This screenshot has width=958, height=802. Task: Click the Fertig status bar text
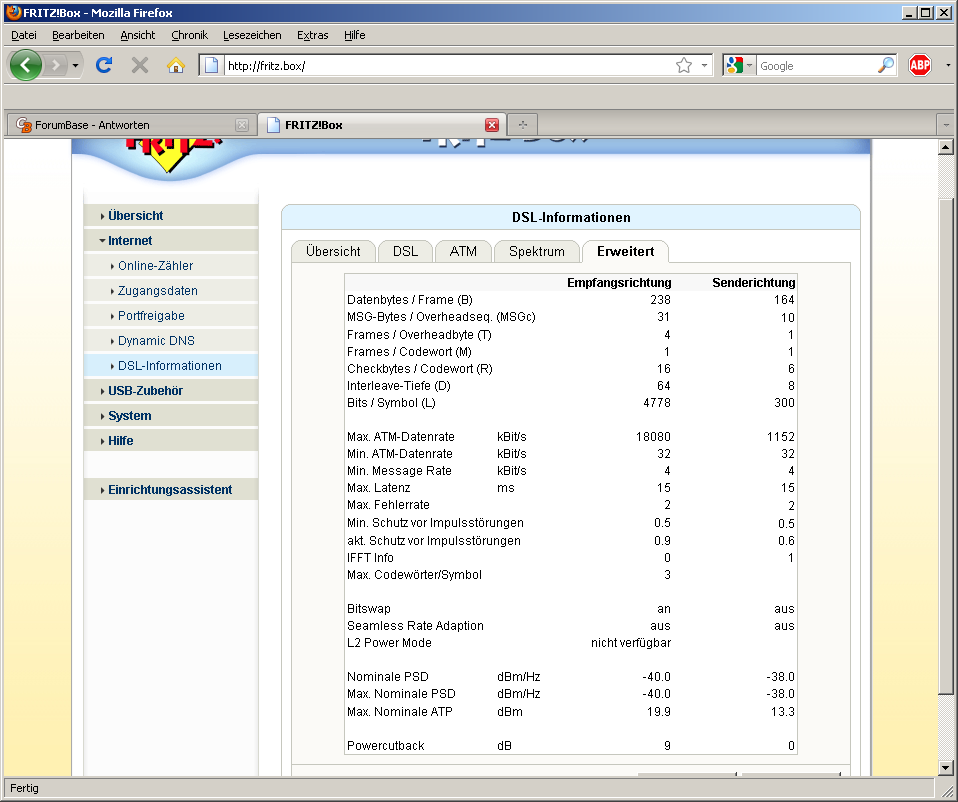click(24, 789)
